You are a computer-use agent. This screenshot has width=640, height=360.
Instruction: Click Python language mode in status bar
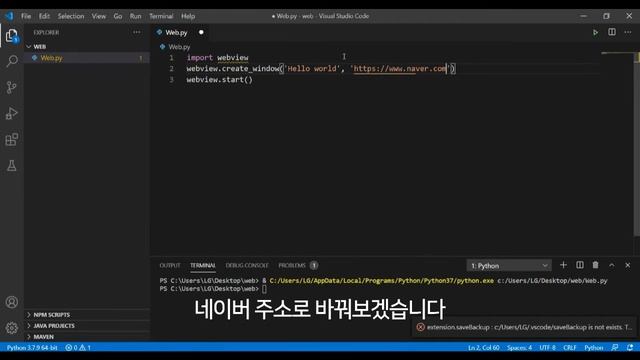(x=594, y=348)
